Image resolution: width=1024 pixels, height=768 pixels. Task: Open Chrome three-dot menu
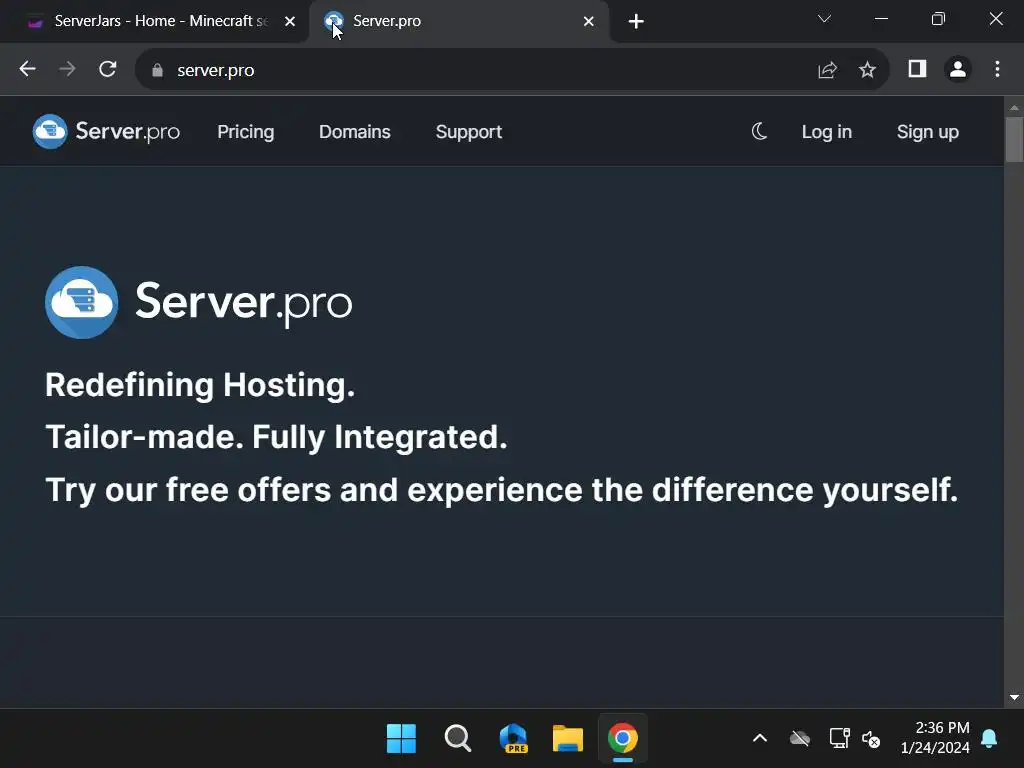point(997,69)
